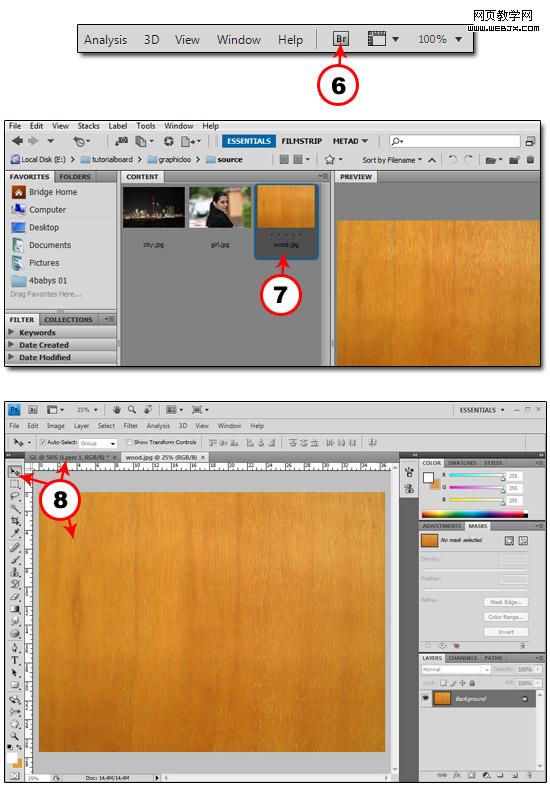This screenshot has height=794, width=550.
Task: Expand Keywords filter in Bridge
Action: point(11,332)
